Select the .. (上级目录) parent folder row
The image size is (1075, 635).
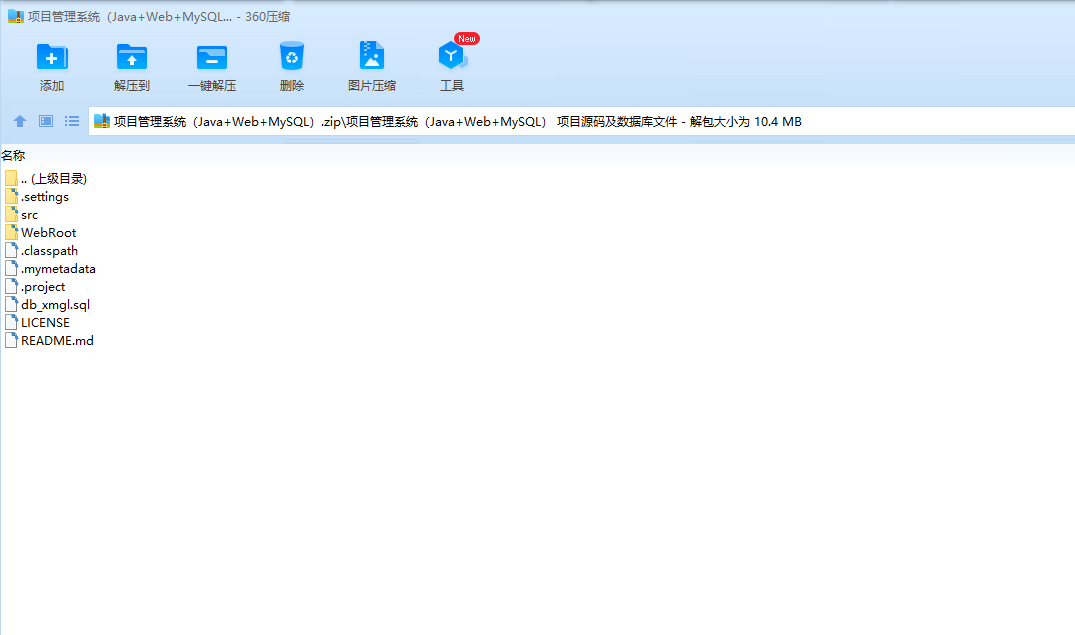coord(46,178)
